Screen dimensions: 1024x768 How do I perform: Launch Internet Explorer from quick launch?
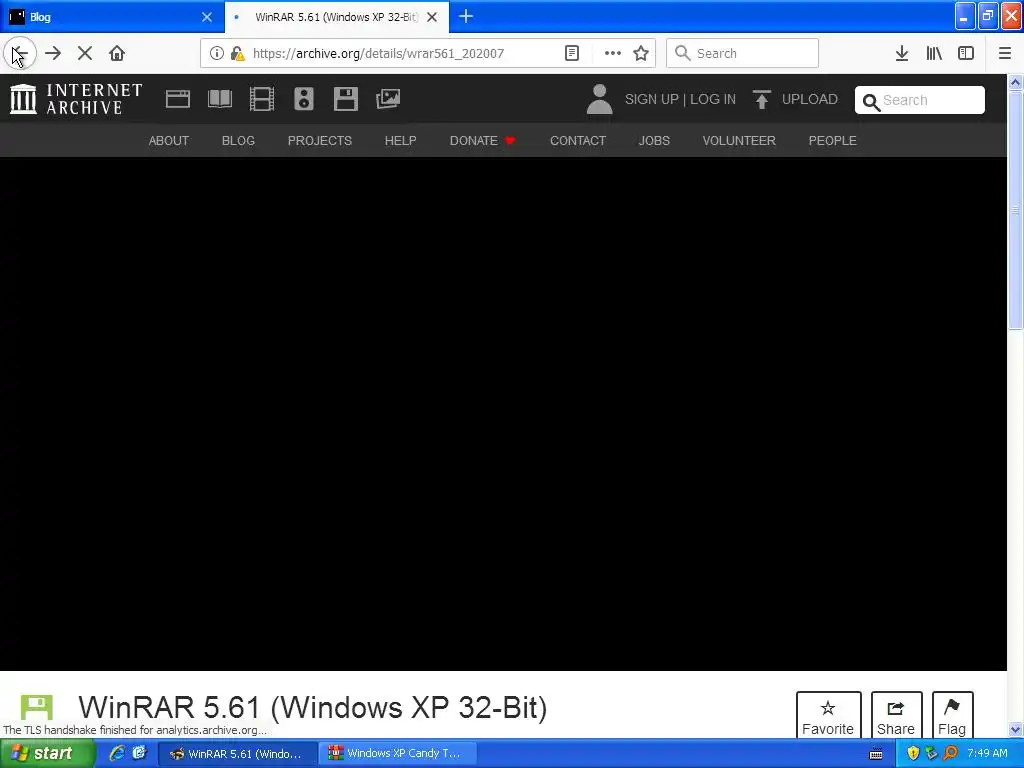tap(117, 753)
